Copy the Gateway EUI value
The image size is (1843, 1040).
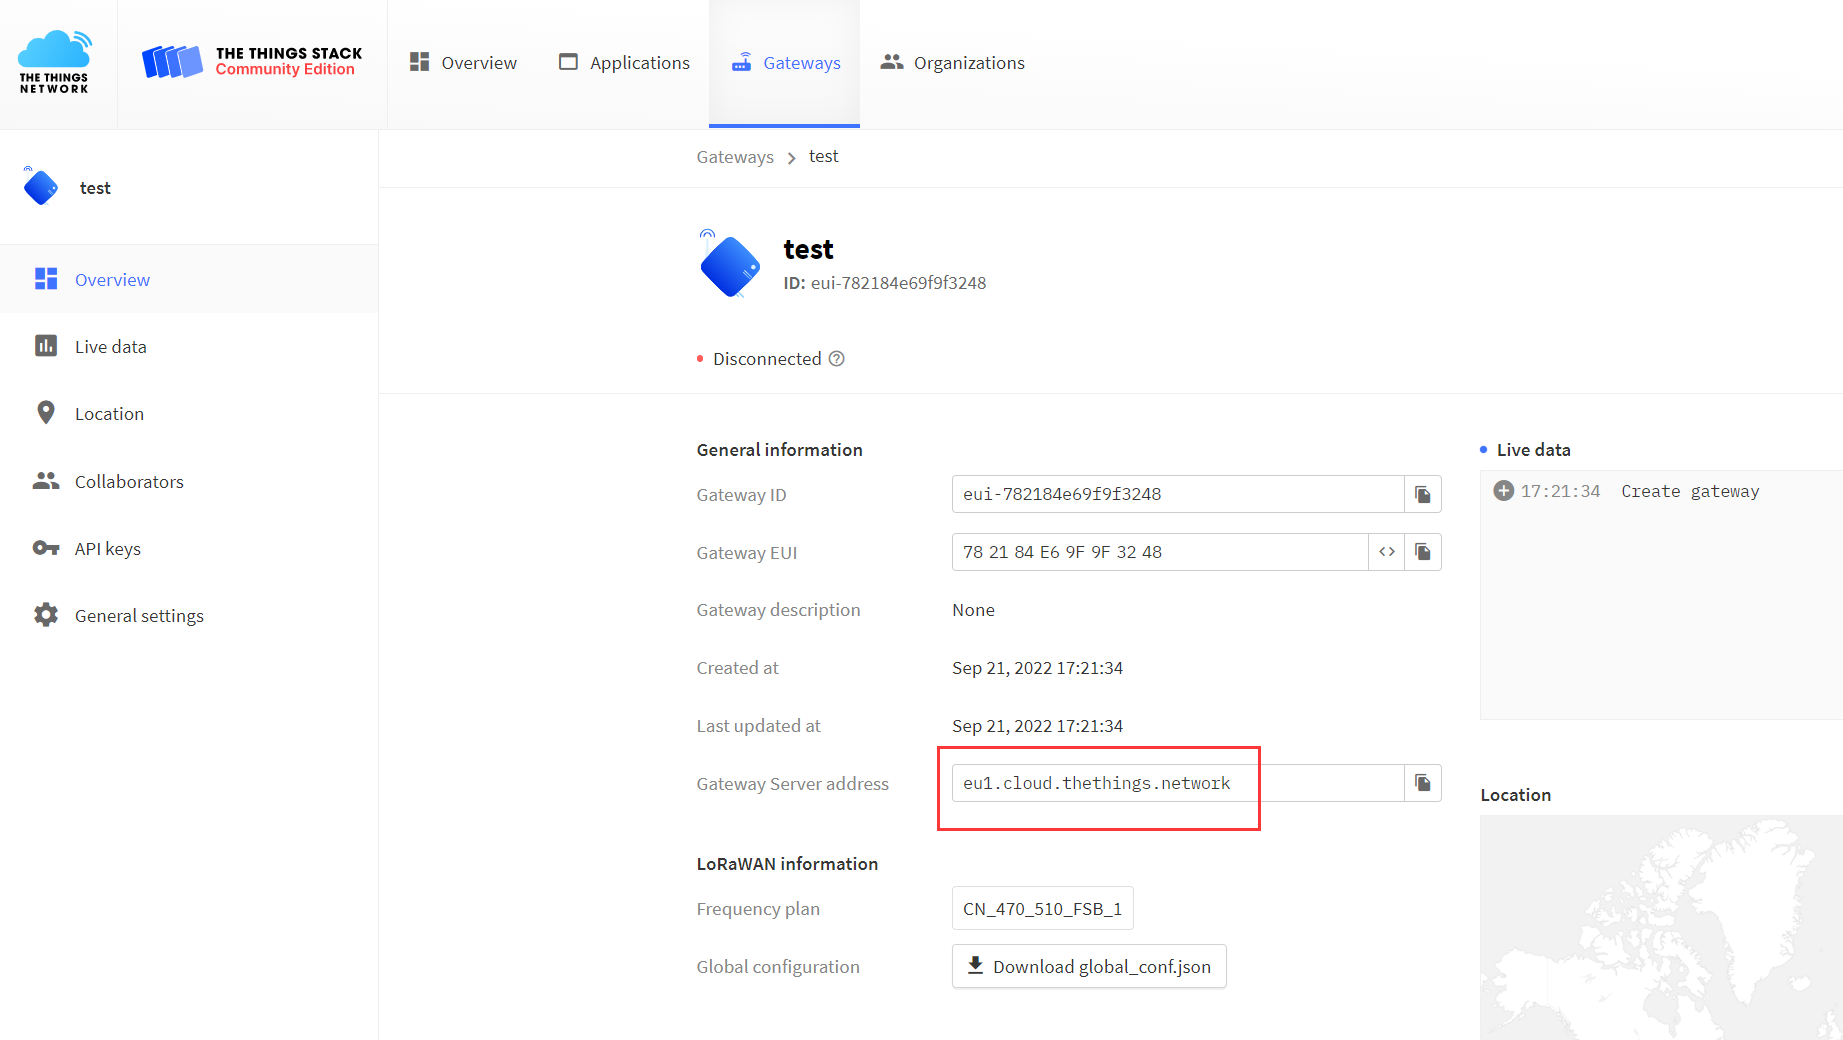tap(1422, 552)
